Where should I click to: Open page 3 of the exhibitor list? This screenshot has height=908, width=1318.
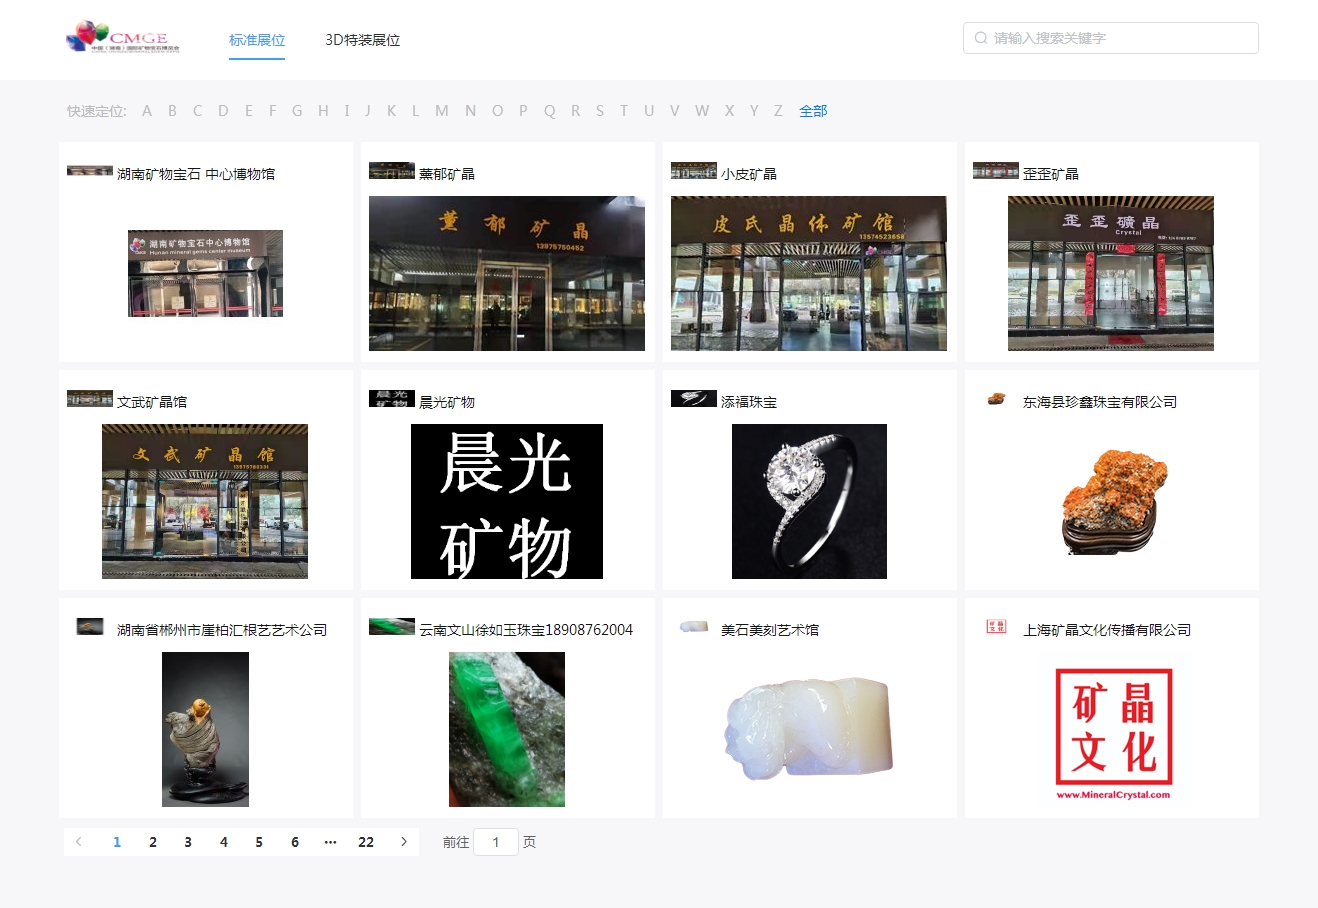coord(188,842)
